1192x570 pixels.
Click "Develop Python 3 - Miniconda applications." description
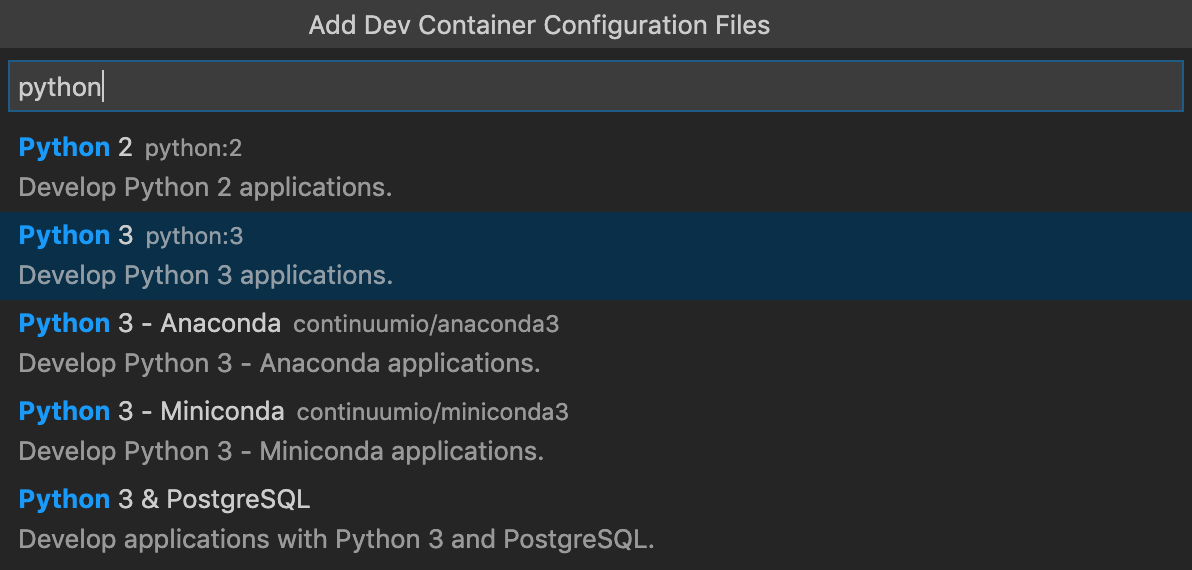(x=281, y=451)
